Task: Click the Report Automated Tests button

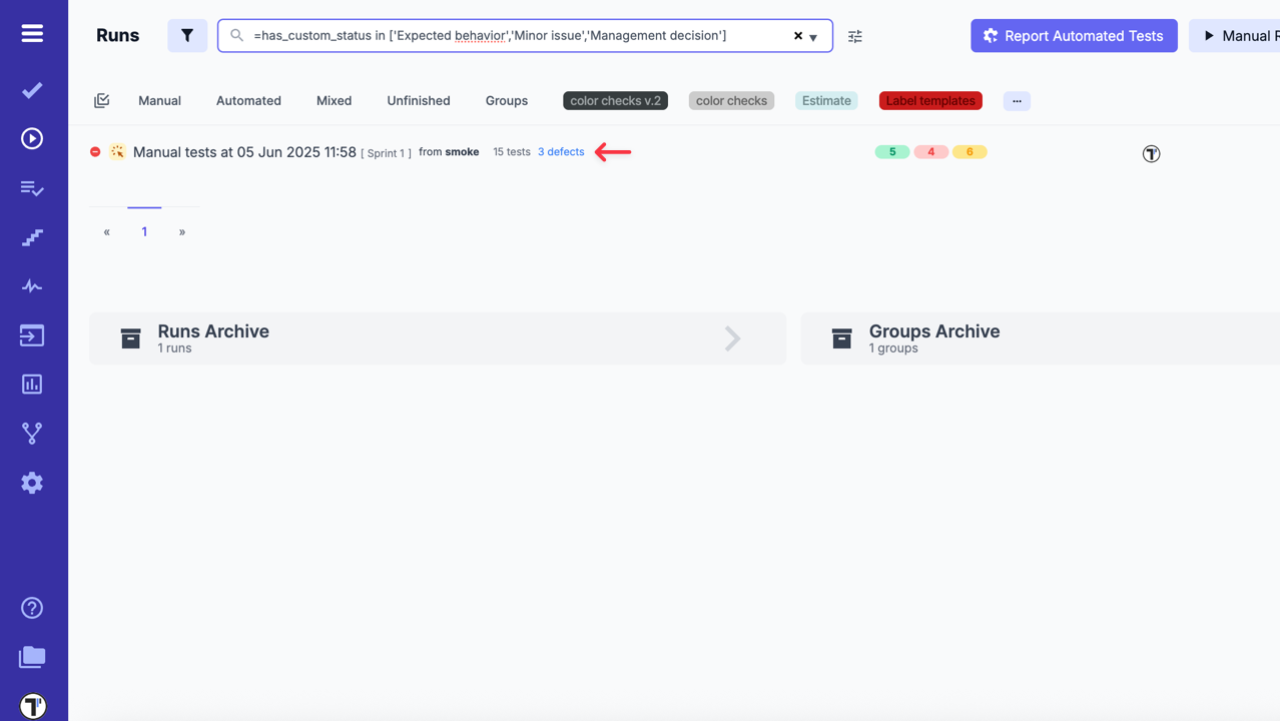Action: point(1073,35)
